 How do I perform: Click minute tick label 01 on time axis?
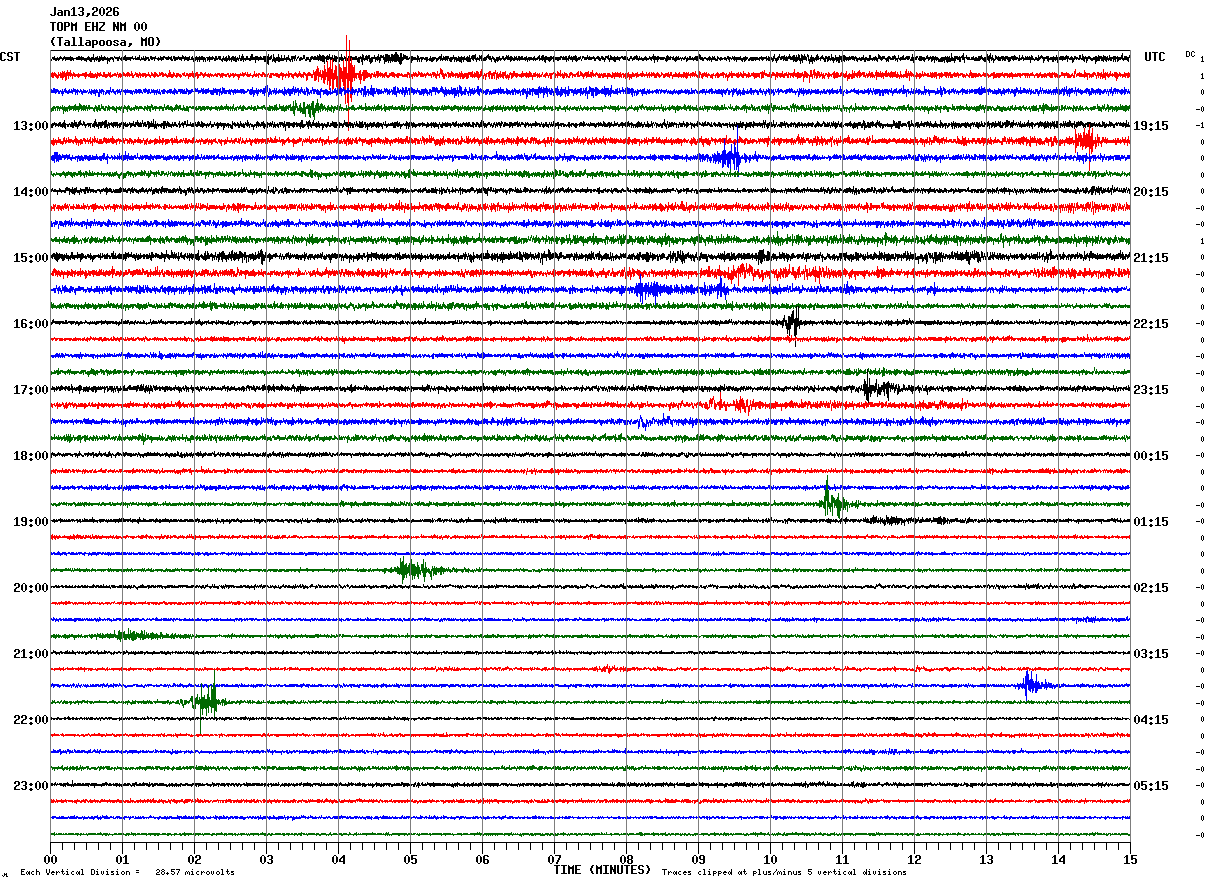coord(122,860)
